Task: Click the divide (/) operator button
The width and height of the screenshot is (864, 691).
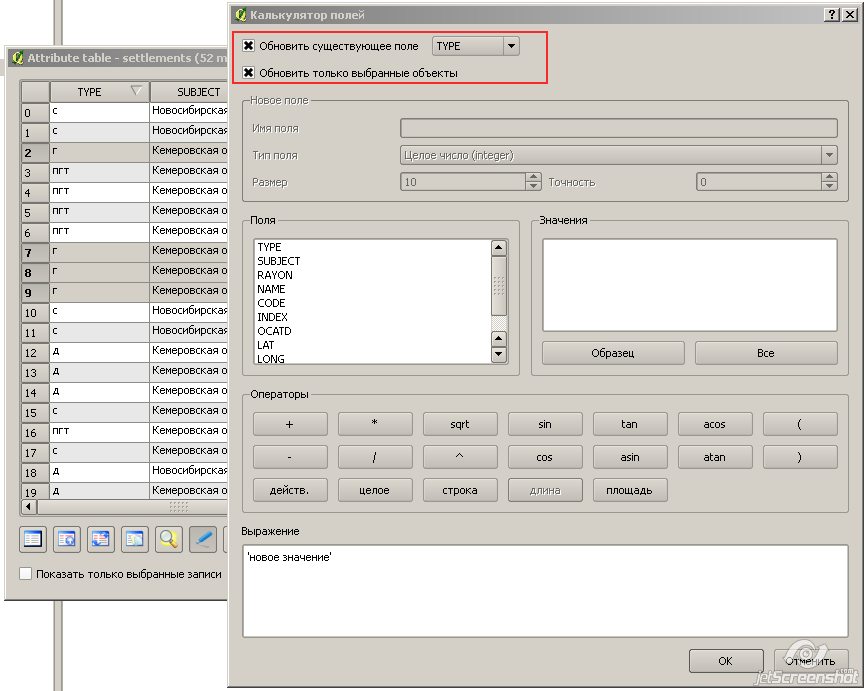Action: click(375, 457)
